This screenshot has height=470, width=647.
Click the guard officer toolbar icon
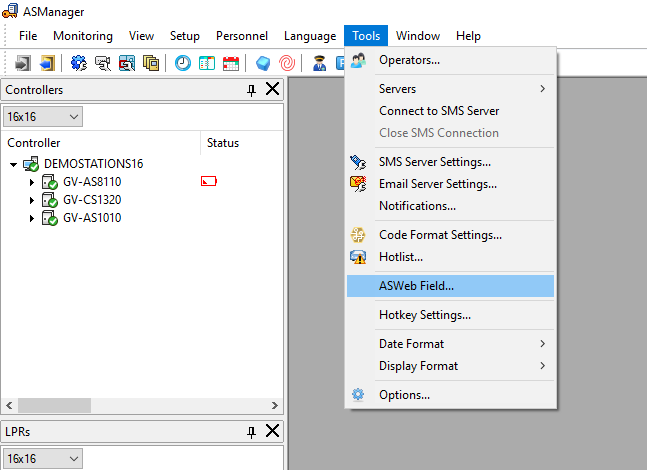coord(319,63)
